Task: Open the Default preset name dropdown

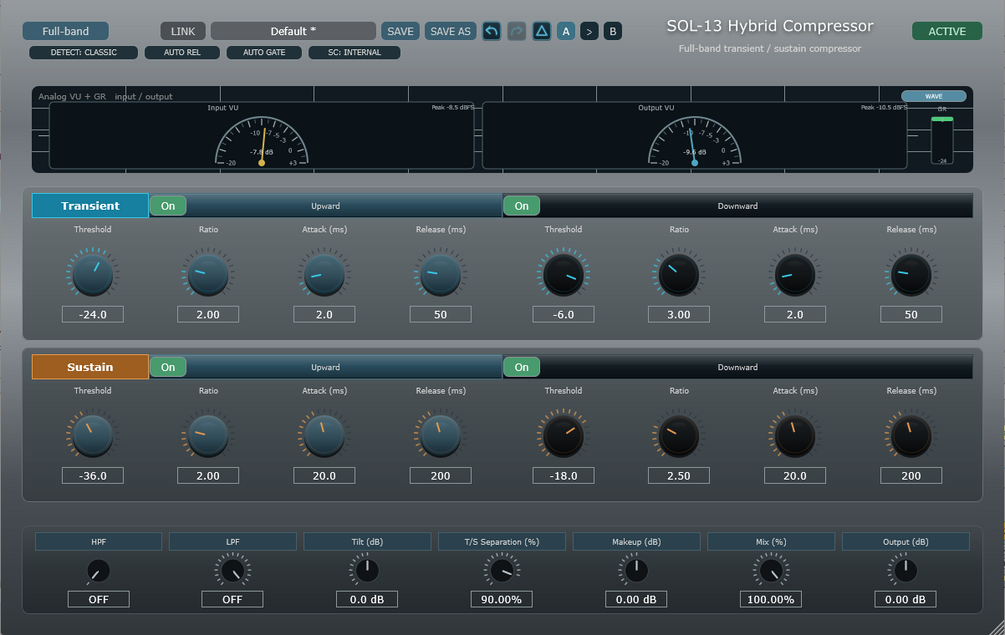Action: 293,31
